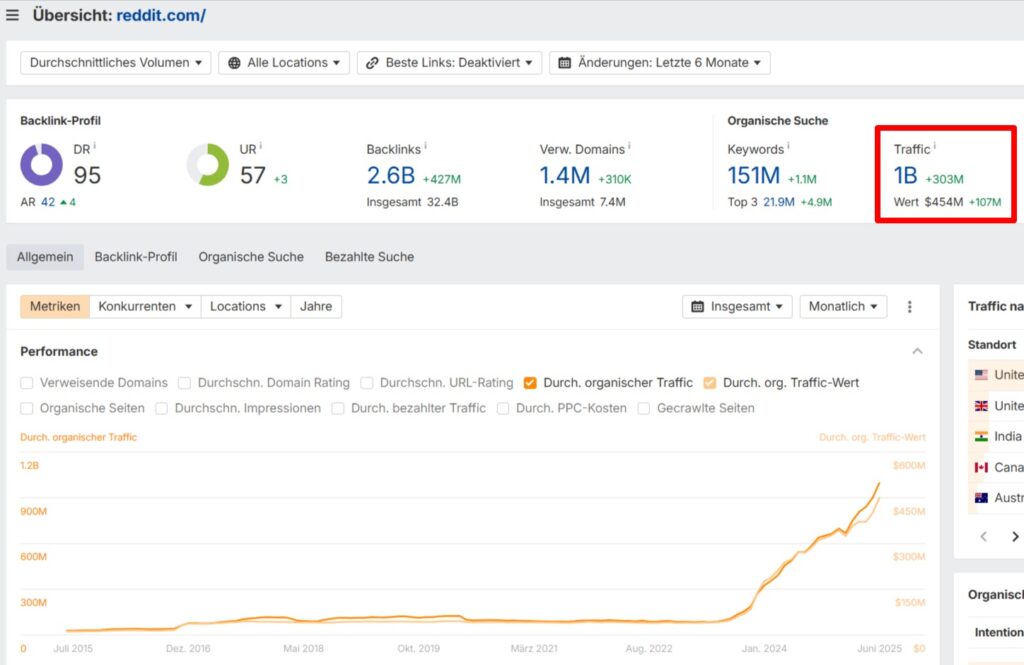
Task: Enable Durch. bezahlter Traffic checkbox
Action: (x=338, y=408)
